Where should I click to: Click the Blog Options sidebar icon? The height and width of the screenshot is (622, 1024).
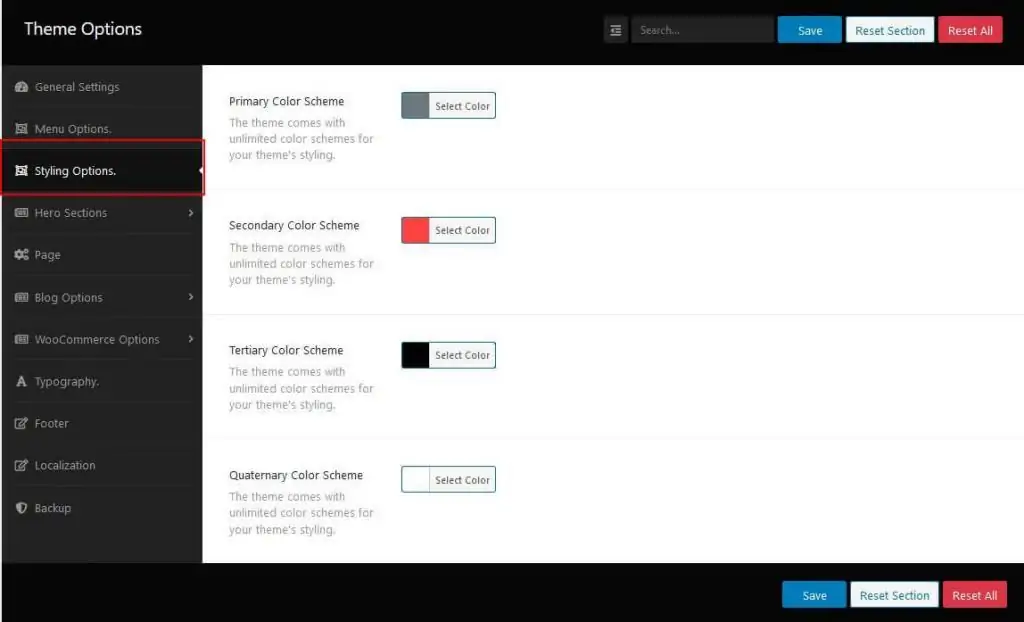pos(21,297)
